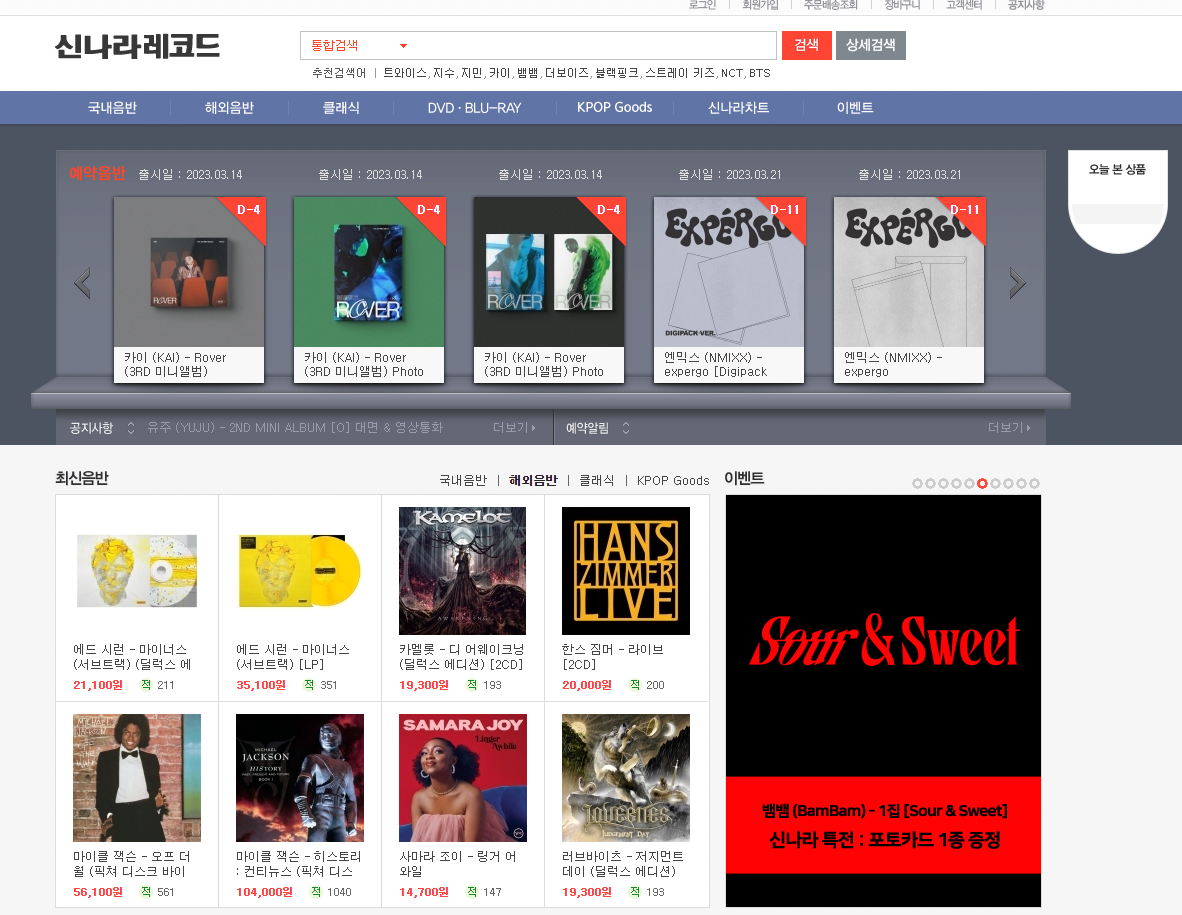
Task: Open 주문배송조회 order tracking link
Action: coord(831,5)
